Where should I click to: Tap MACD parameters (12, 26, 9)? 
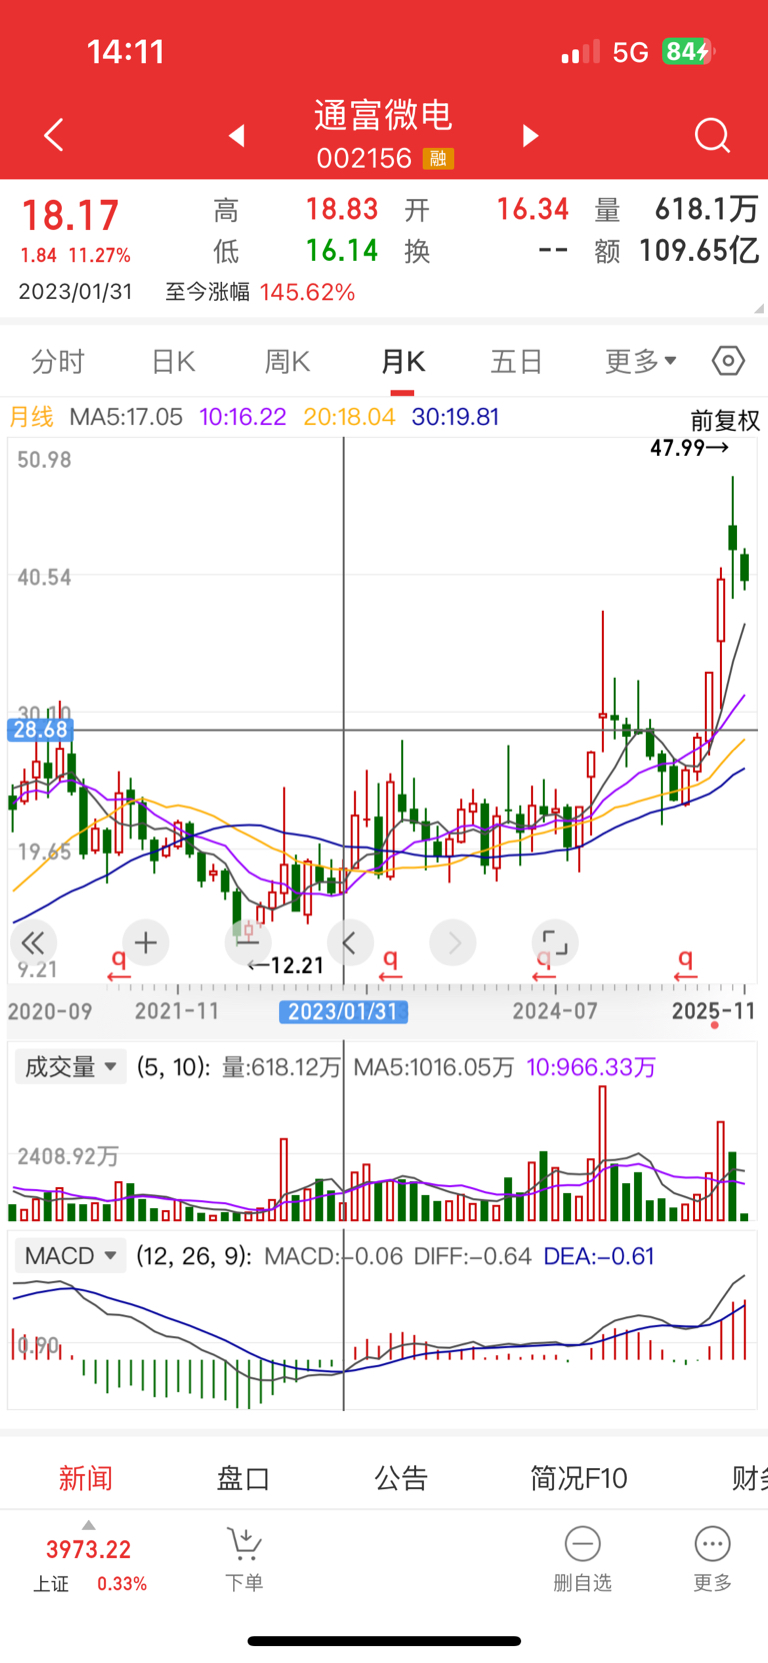(194, 1256)
